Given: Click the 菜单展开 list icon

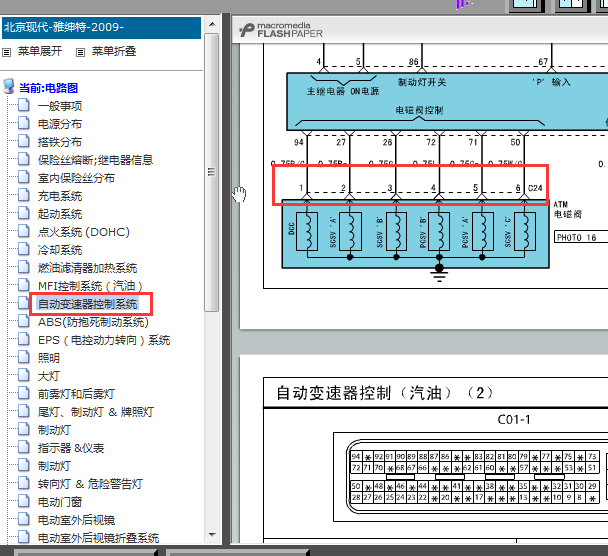Looking at the screenshot, I should point(7,52).
